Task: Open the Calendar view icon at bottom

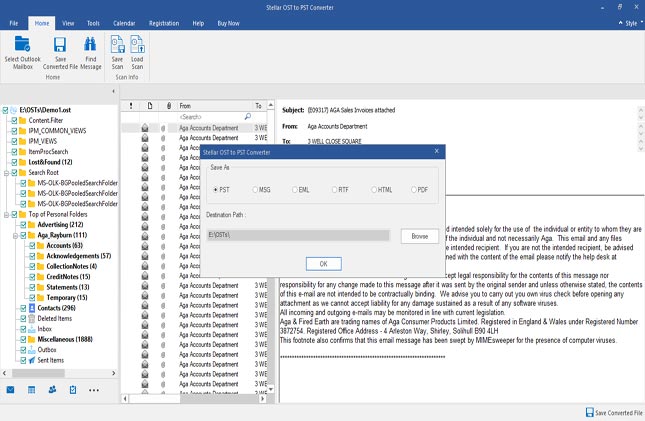Action: [x=31, y=389]
